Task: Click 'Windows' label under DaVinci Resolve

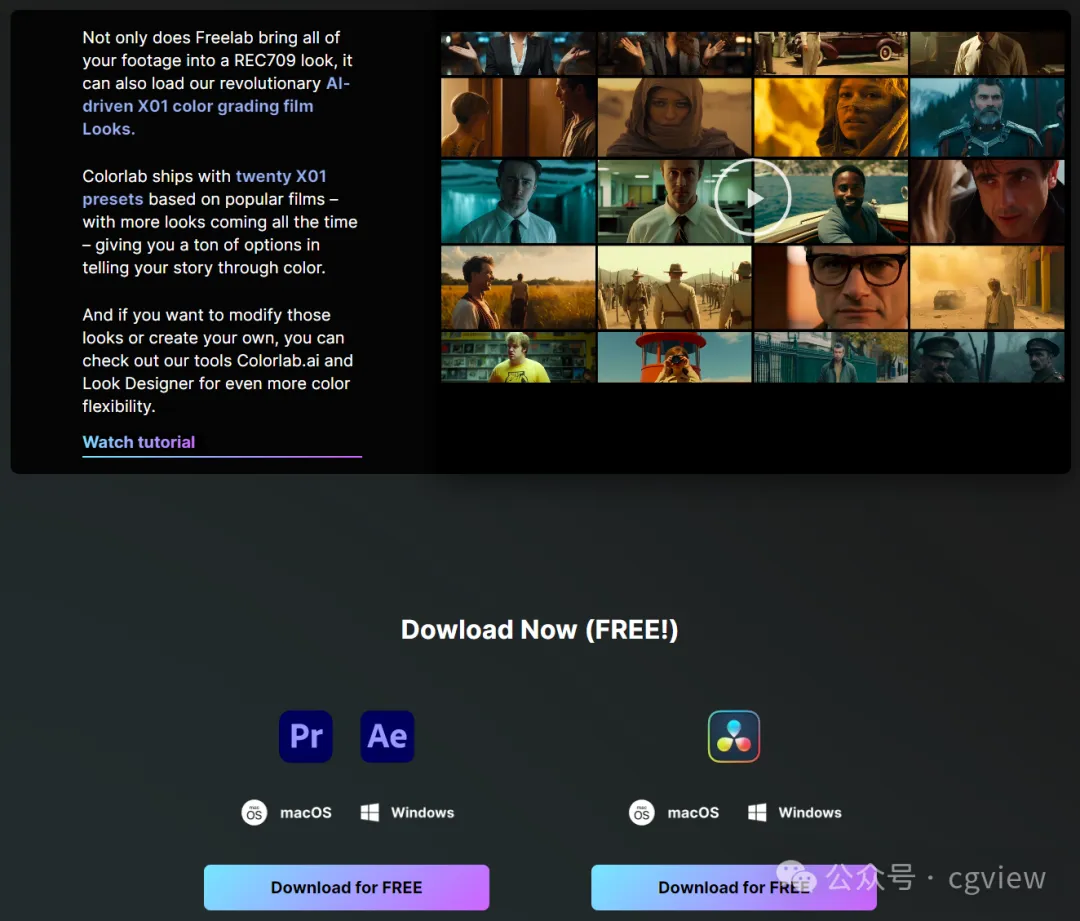Action: (810, 813)
